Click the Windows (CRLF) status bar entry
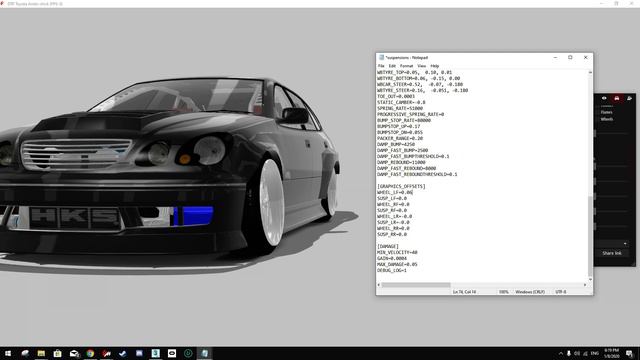 [x=529, y=292]
